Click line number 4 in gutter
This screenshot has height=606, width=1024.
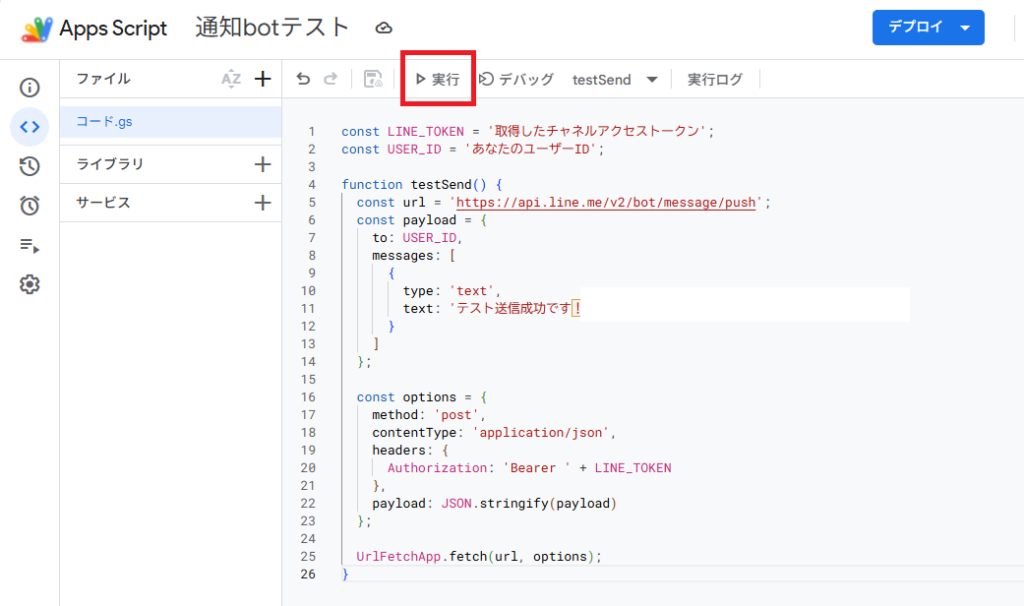point(312,185)
